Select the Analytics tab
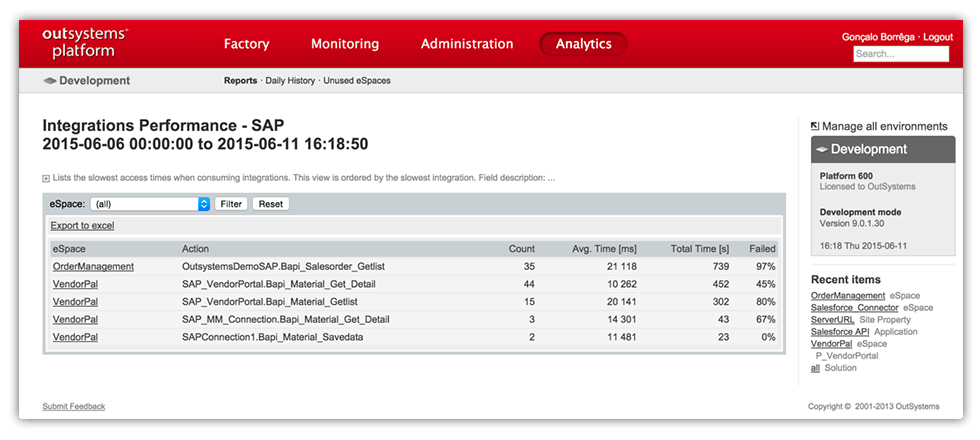Image resolution: width=980 pixels, height=440 pixels. [583, 44]
